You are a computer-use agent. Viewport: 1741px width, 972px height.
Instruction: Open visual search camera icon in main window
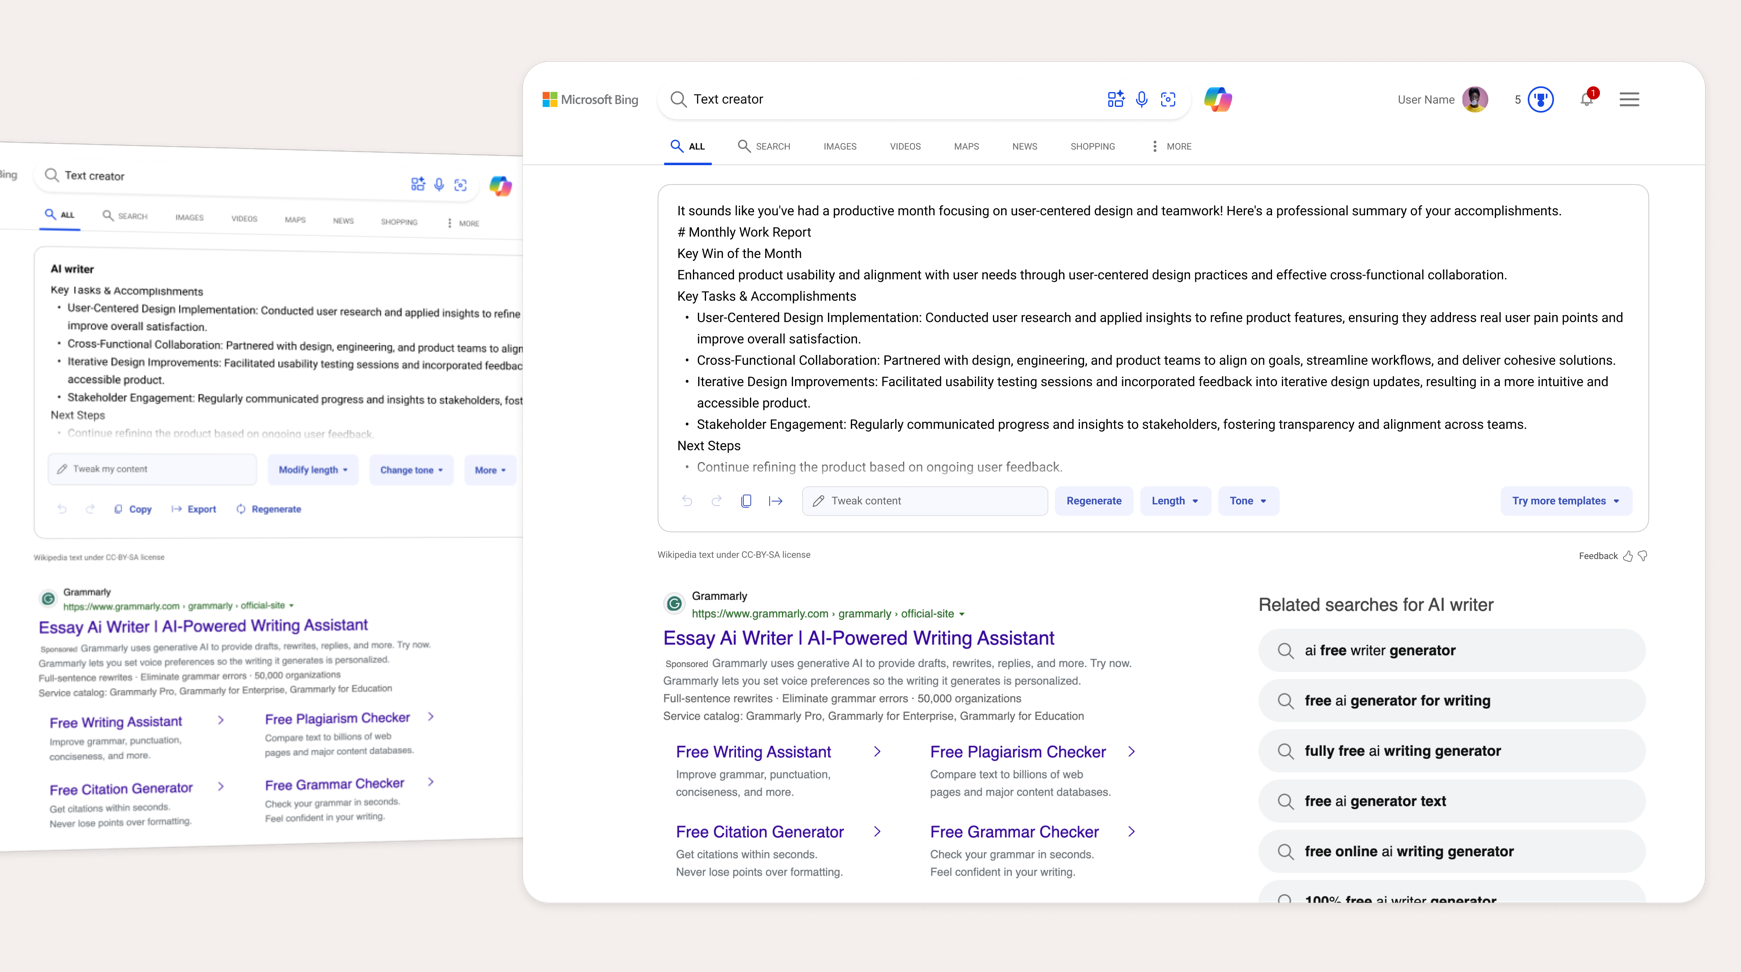pyautogui.click(x=1168, y=99)
